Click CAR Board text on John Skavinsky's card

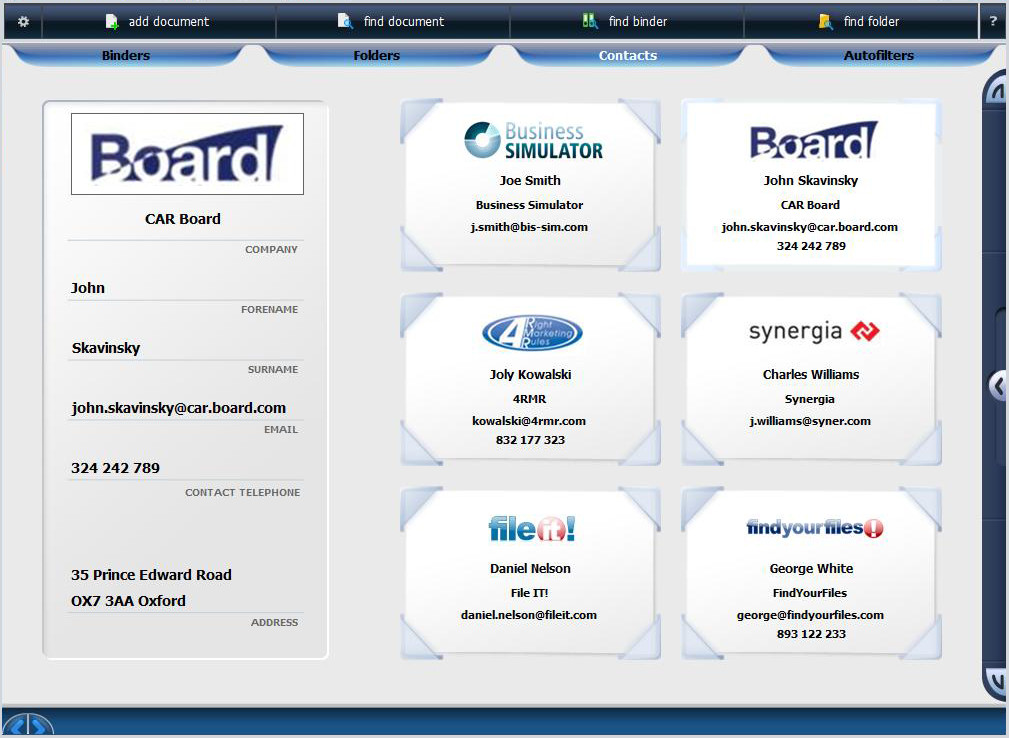[810, 205]
